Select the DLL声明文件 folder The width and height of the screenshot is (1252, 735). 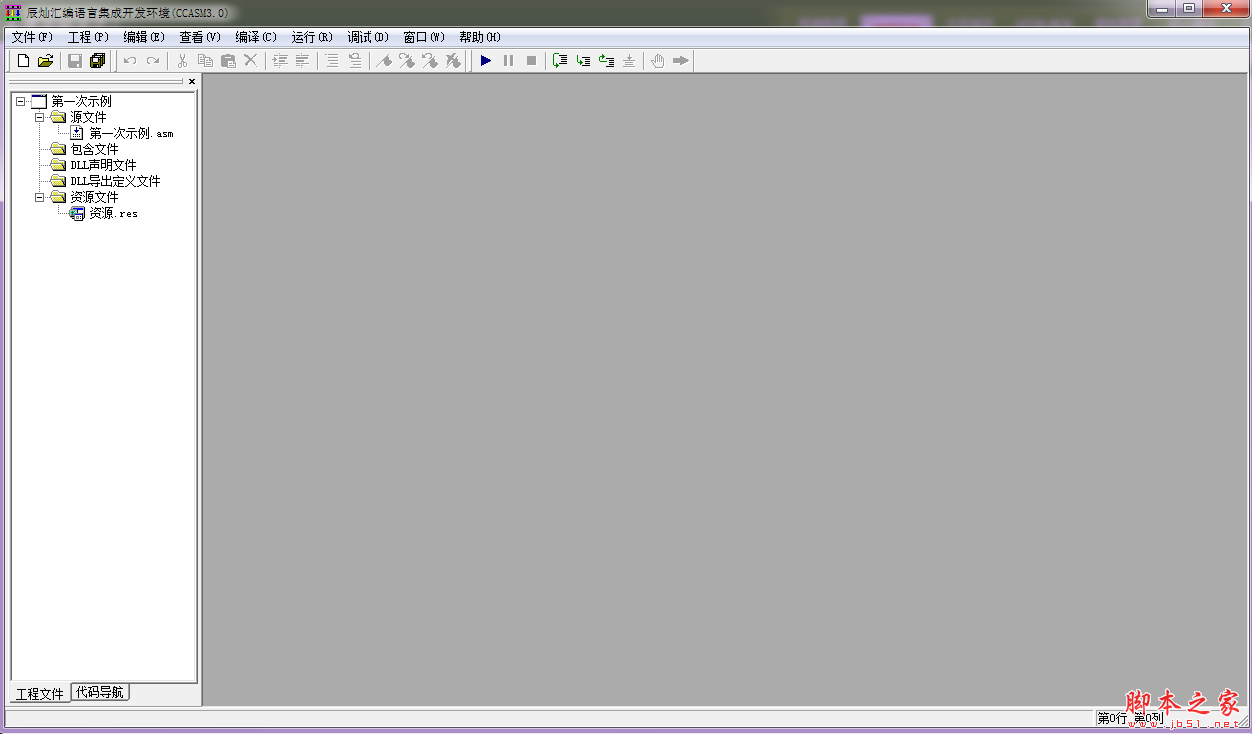[x=103, y=165]
